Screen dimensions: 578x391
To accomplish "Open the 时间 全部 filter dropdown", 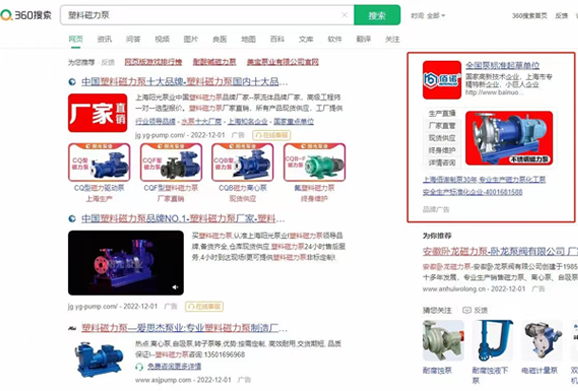I will pyautogui.click(x=428, y=15).
